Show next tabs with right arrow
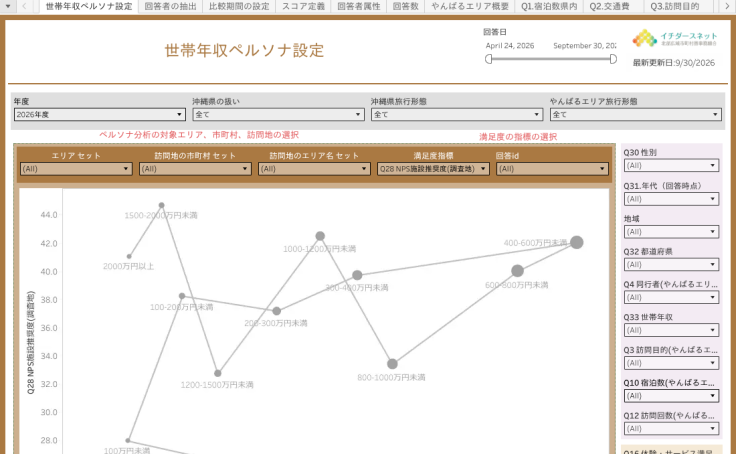The image size is (736, 454). point(728,6)
